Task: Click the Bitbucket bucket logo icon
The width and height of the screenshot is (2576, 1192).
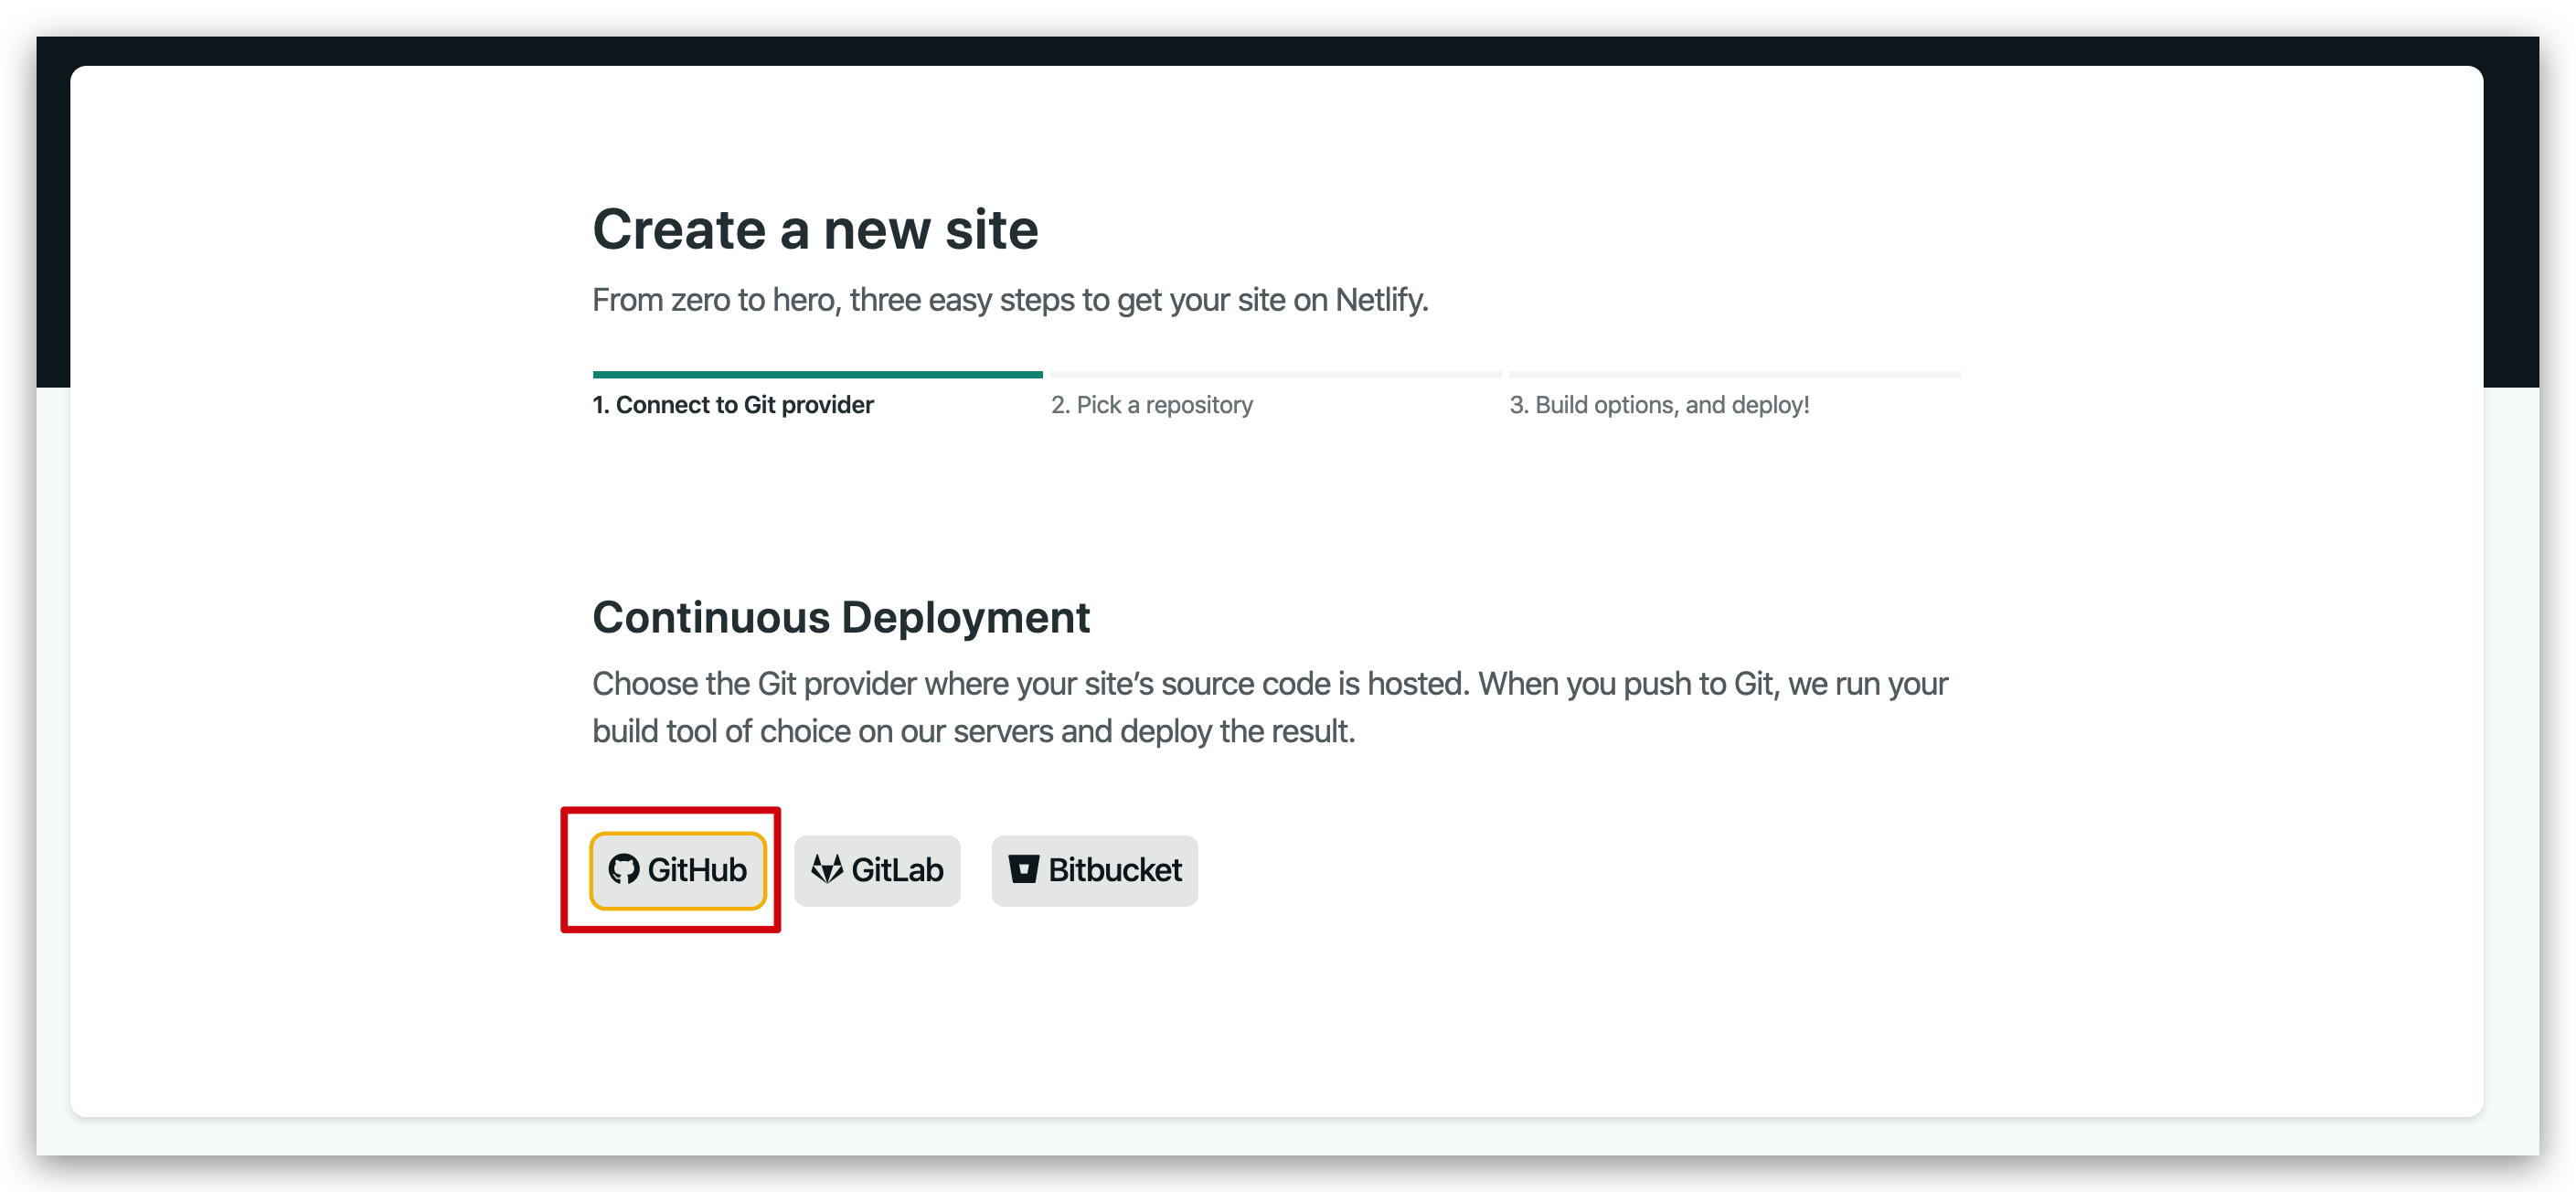Action: 1024,869
